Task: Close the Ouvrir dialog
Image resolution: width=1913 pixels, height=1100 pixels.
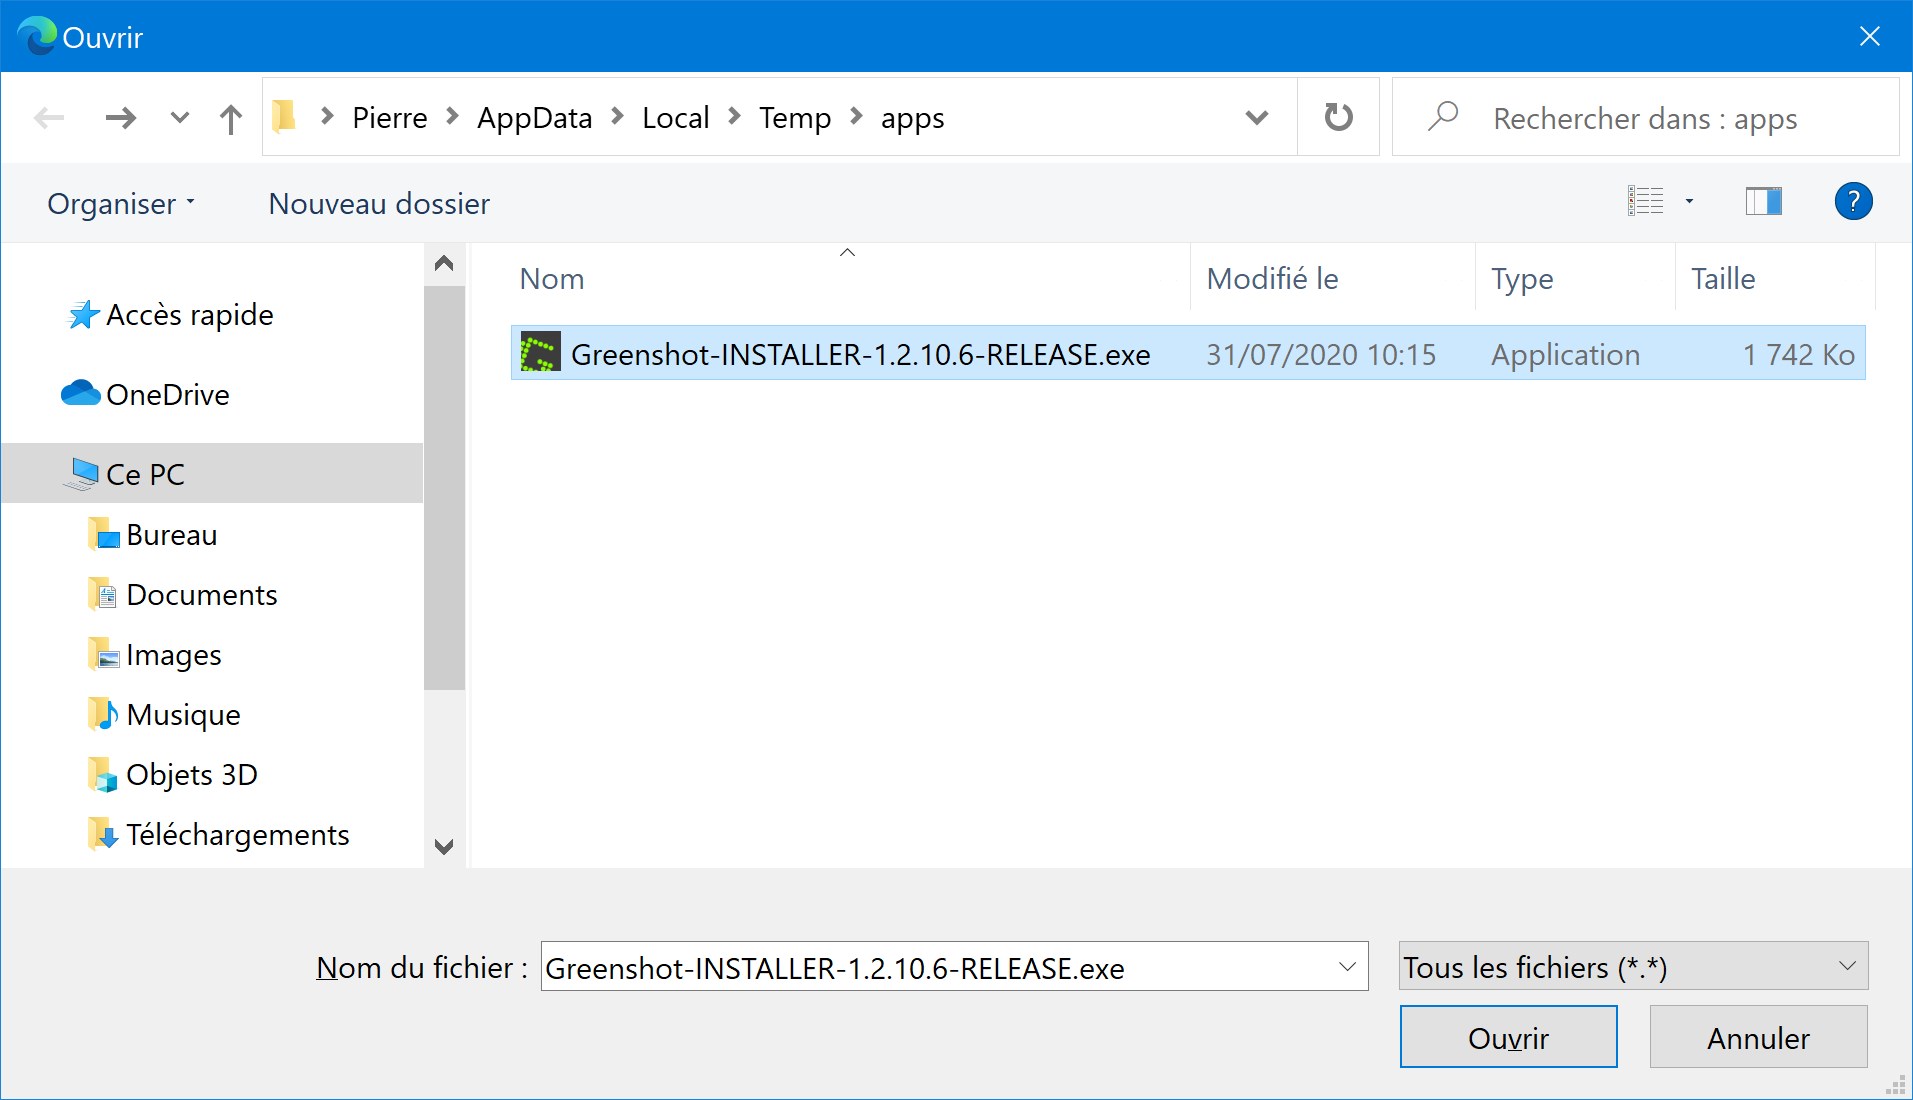Action: [1869, 37]
